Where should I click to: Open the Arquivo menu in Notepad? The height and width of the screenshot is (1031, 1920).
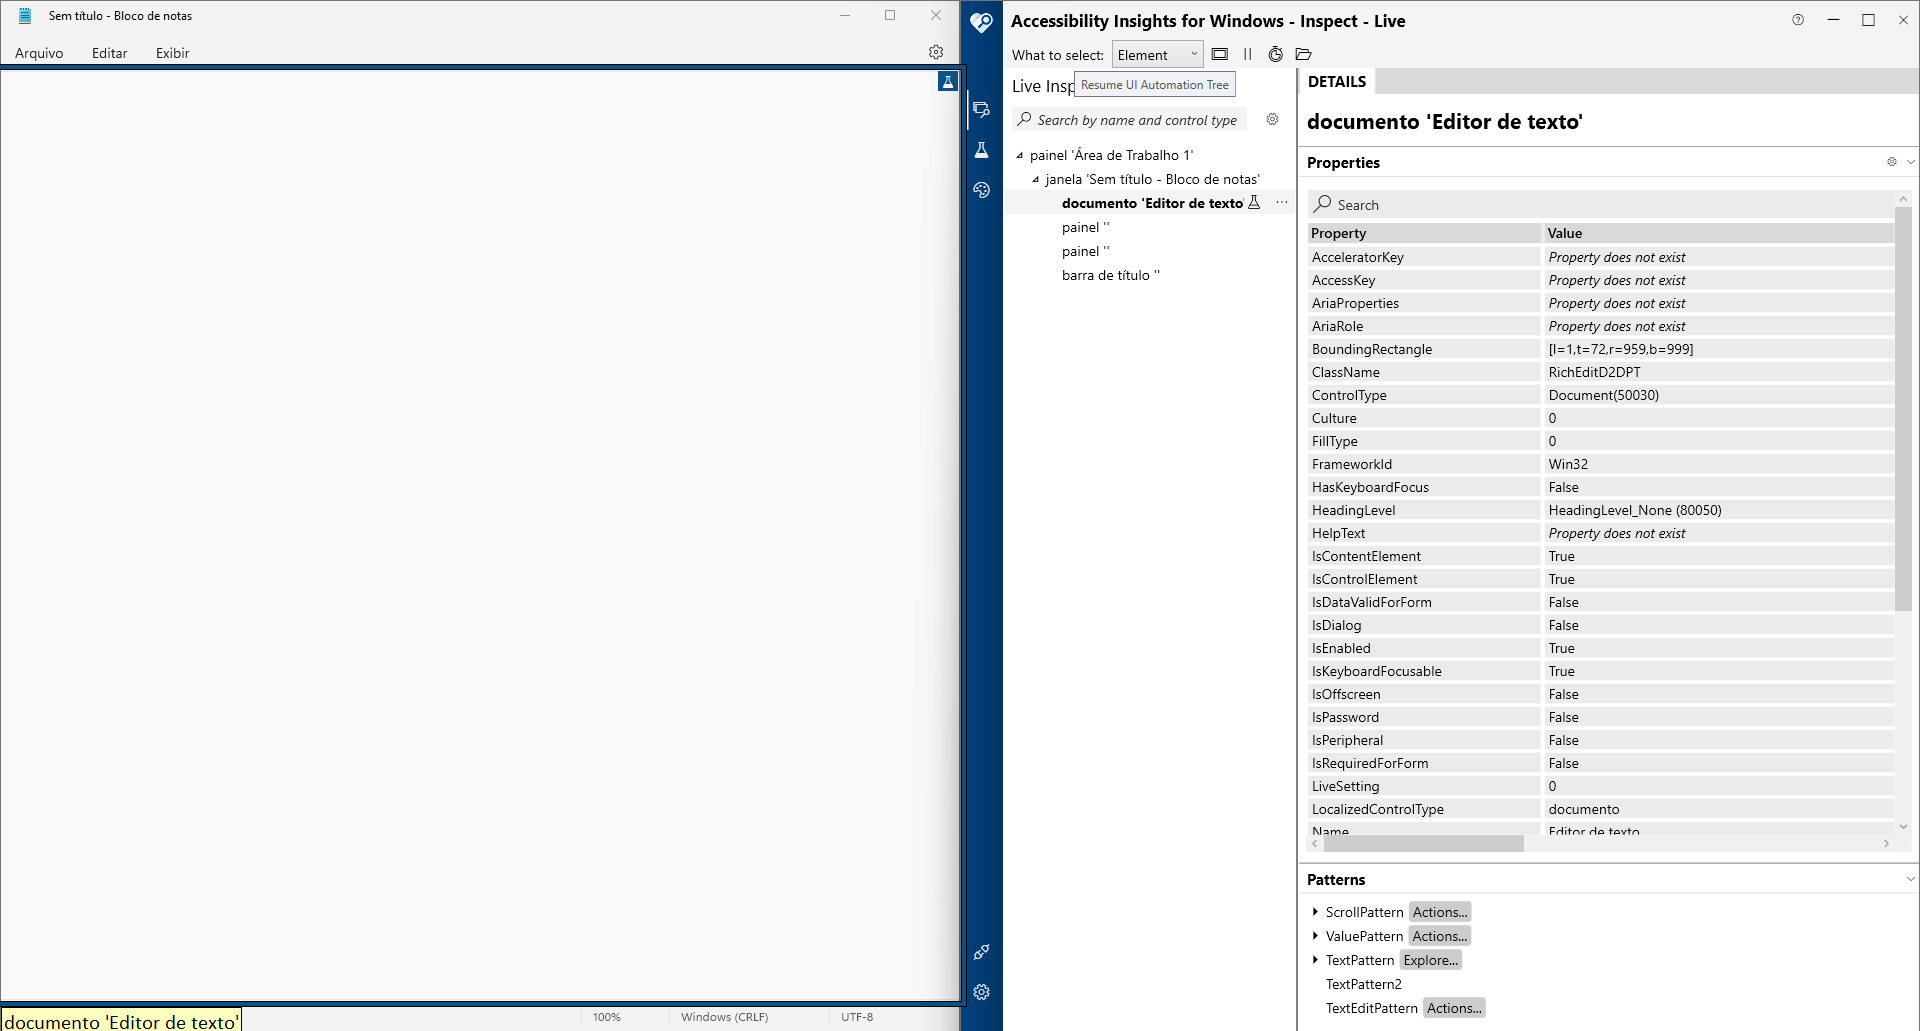(39, 53)
